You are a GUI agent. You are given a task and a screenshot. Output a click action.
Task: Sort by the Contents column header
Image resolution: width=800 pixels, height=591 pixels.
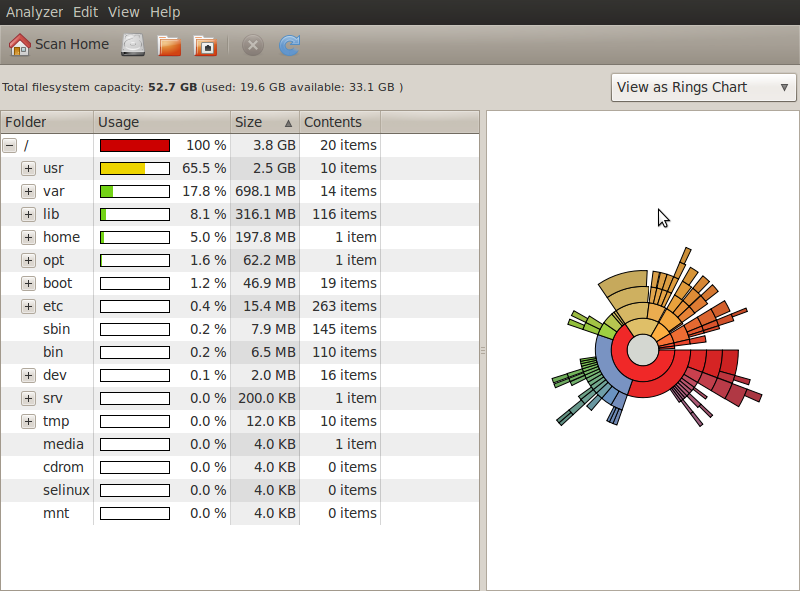coord(339,122)
